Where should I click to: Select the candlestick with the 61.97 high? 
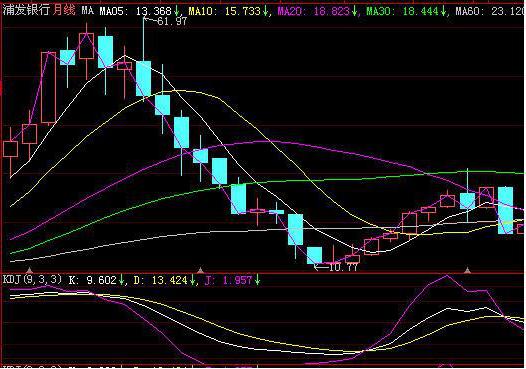[x=144, y=78]
